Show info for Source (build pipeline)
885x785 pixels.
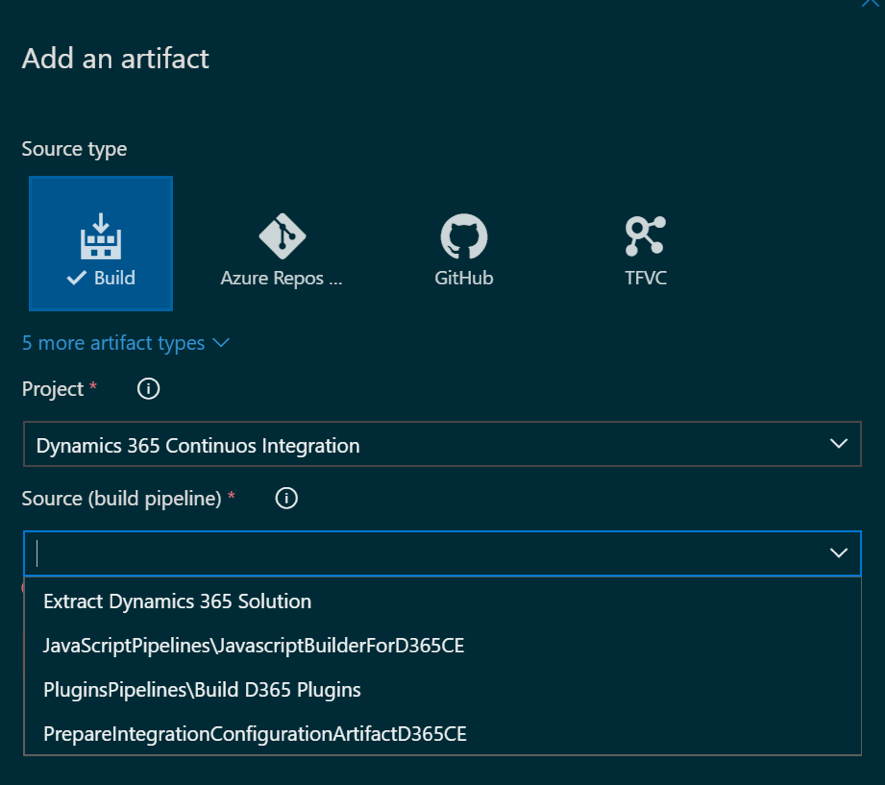click(x=286, y=498)
